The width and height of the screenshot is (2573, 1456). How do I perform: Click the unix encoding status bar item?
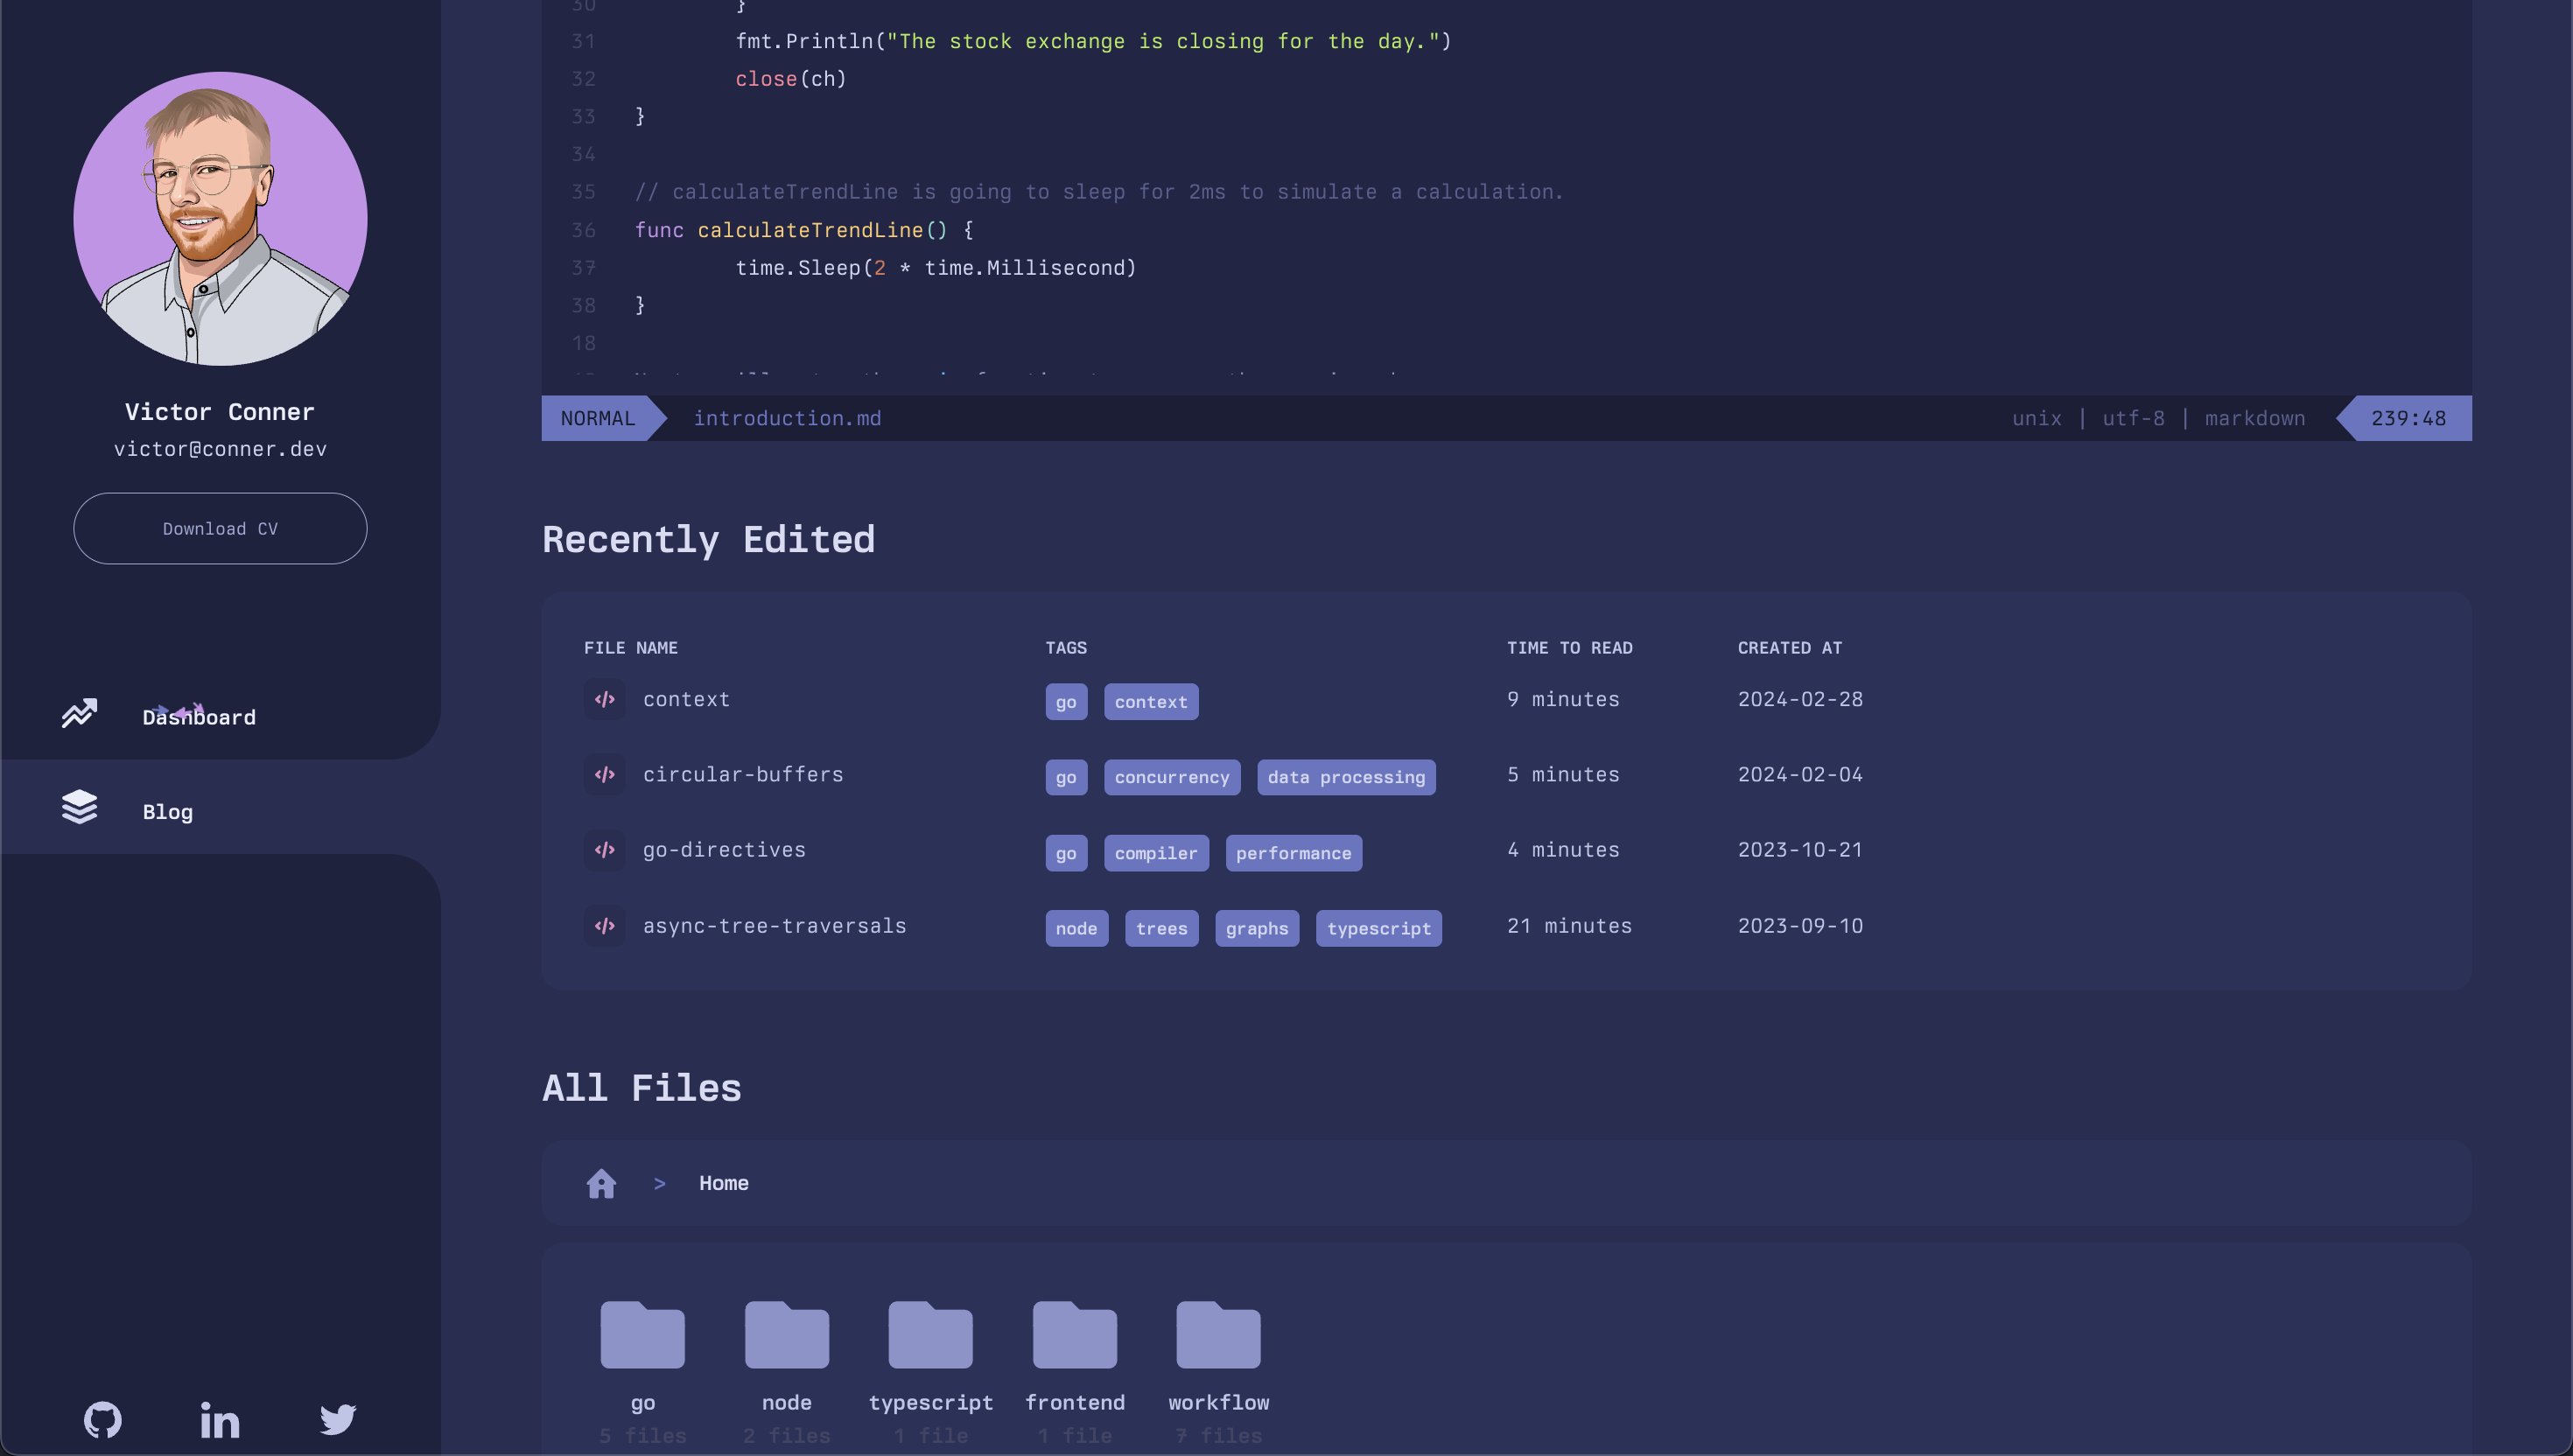point(2037,417)
